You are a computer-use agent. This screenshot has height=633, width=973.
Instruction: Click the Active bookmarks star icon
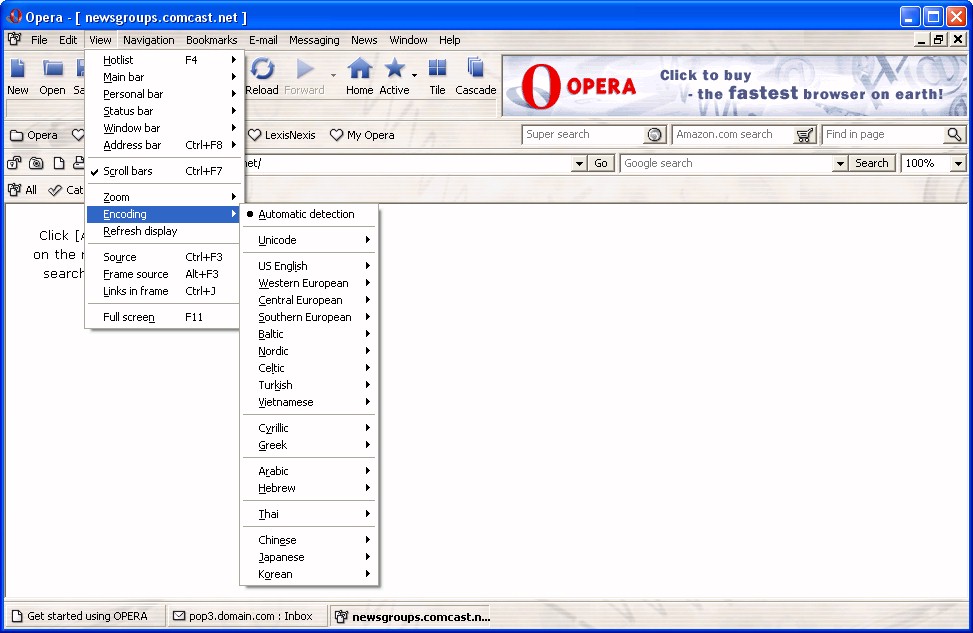(x=394, y=70)
